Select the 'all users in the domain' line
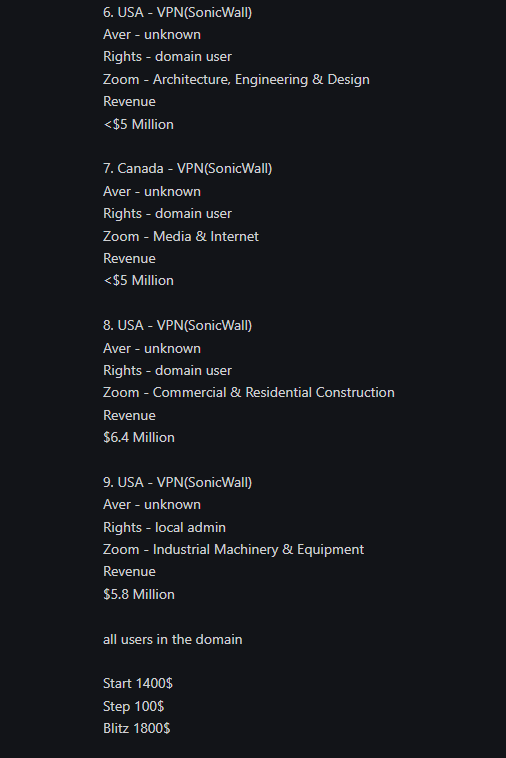Image resolution: width=506 pixels, height=758 pixels. [173, 640]
